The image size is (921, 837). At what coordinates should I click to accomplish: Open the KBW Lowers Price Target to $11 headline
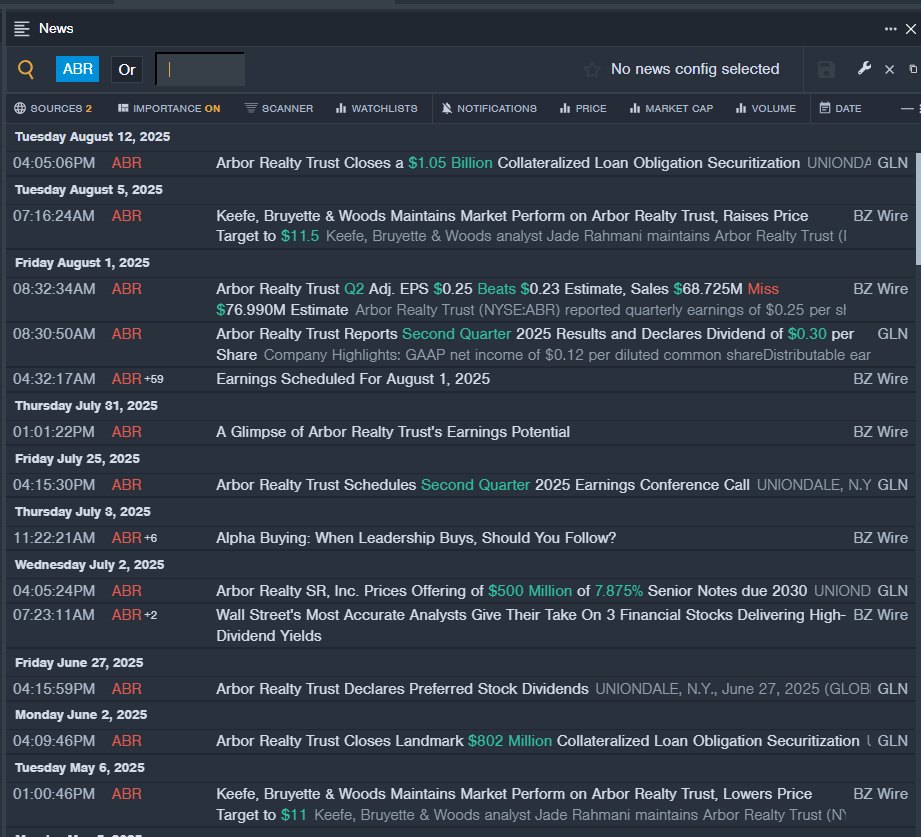click(514, 804)
